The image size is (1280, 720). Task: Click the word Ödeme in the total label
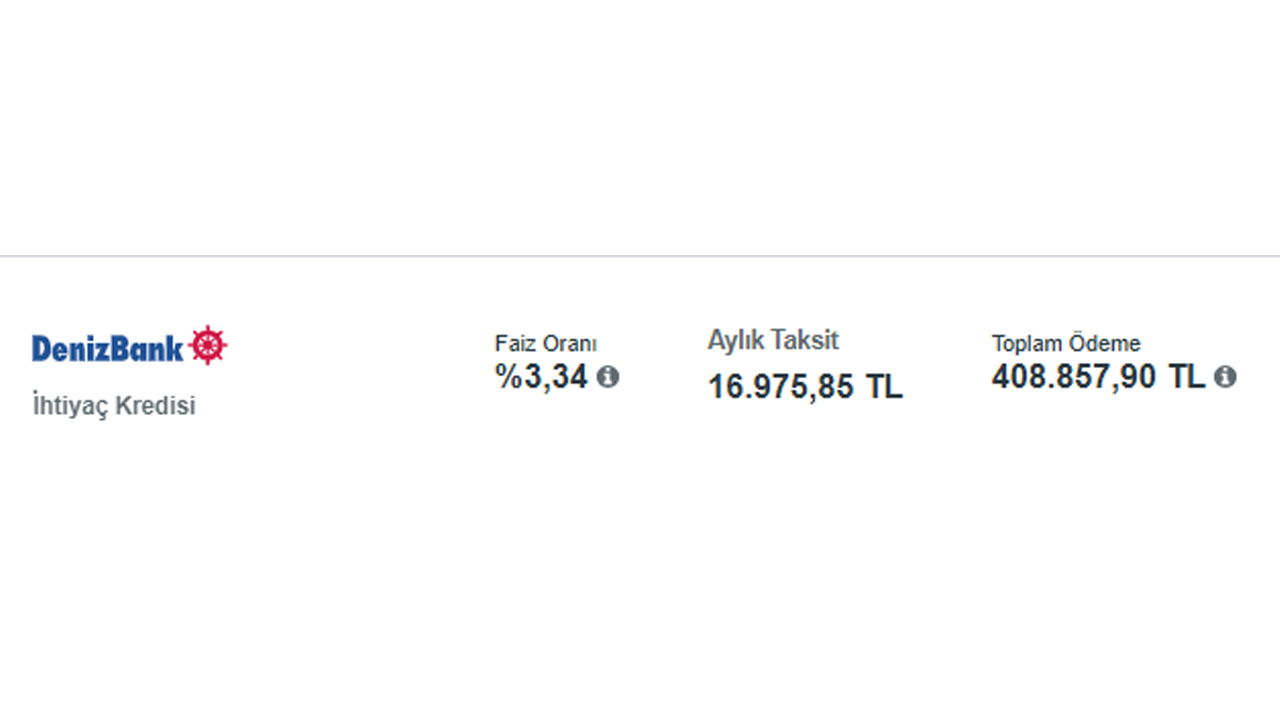pyautogui.click(x=1104, y=344)
